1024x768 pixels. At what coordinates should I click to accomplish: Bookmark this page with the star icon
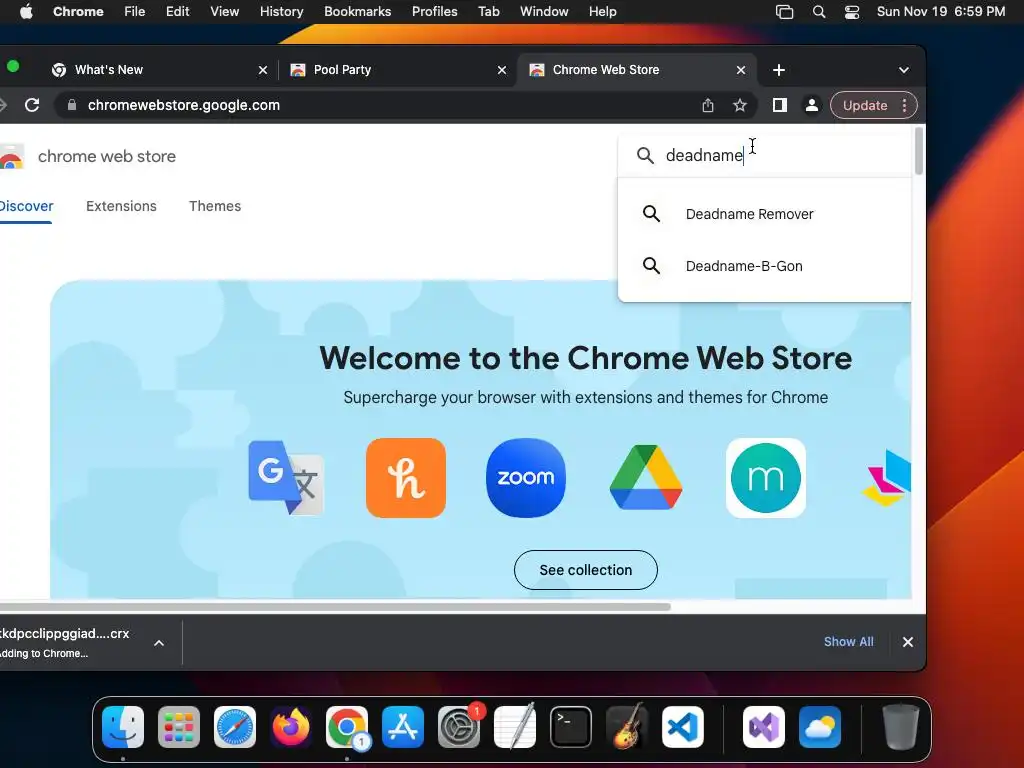(739, 105)
